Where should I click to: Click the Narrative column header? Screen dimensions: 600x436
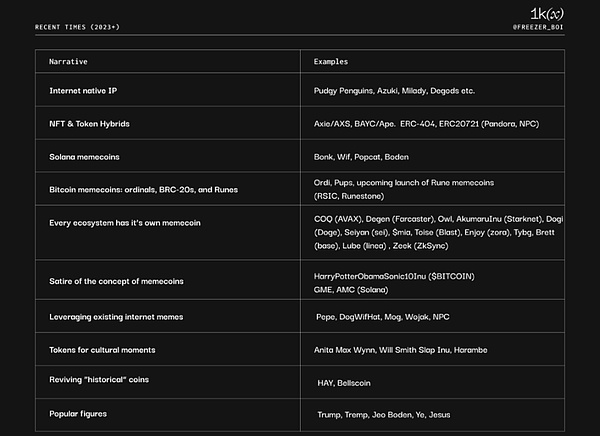(x=69, y=62)
